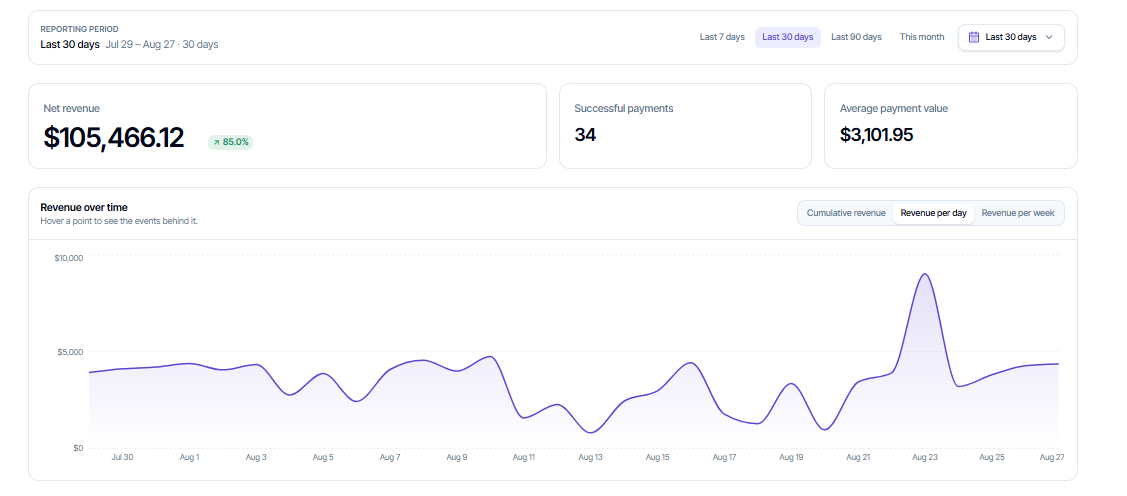The width and height of the screenshot is (1127, 496).
Task: Click the 85.0% growth badge
Action: point(230,142)
